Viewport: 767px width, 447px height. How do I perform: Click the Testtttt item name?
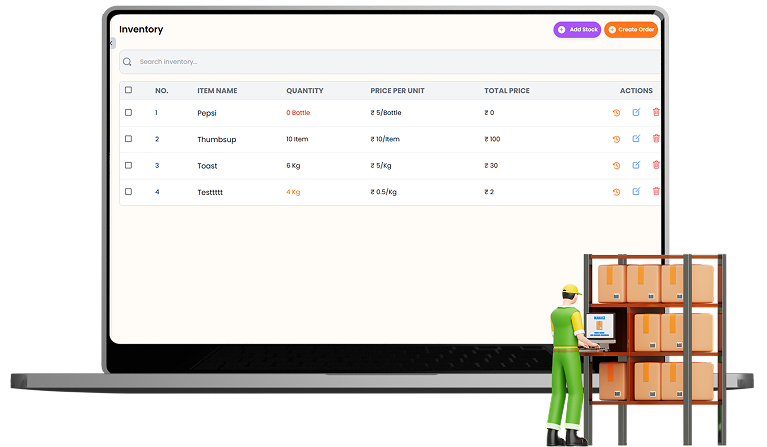tap(210, 192)
